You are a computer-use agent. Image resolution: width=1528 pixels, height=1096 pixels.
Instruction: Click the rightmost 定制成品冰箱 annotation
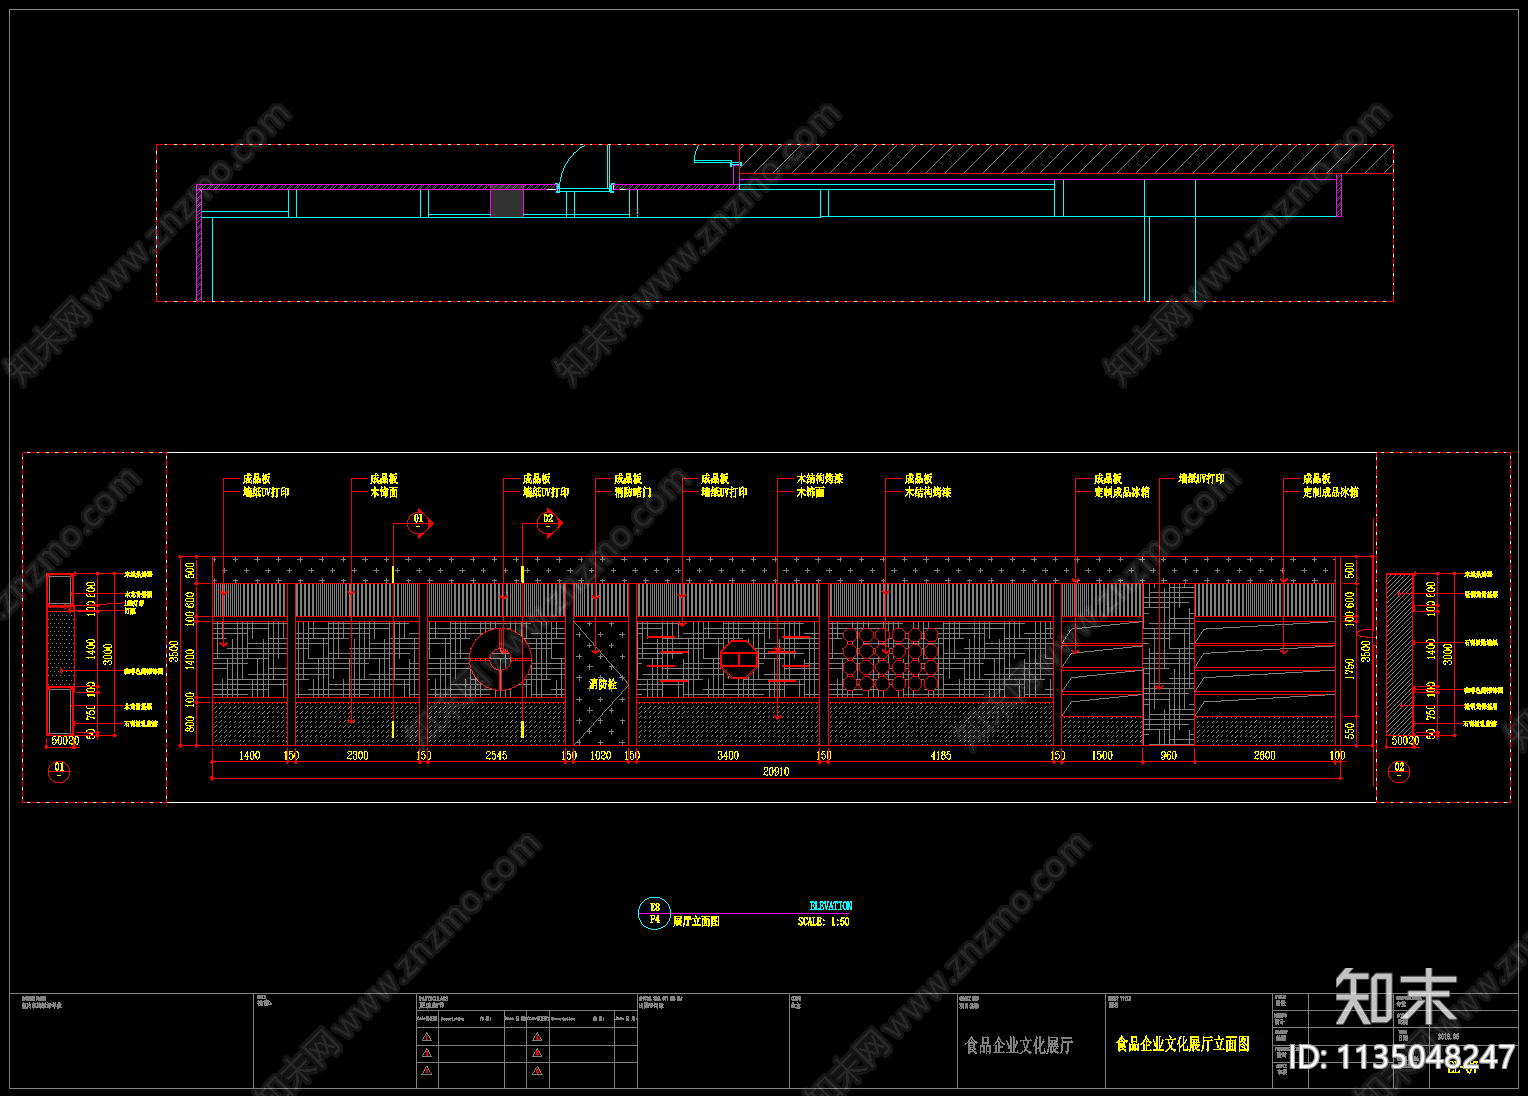coord(1330,493)
